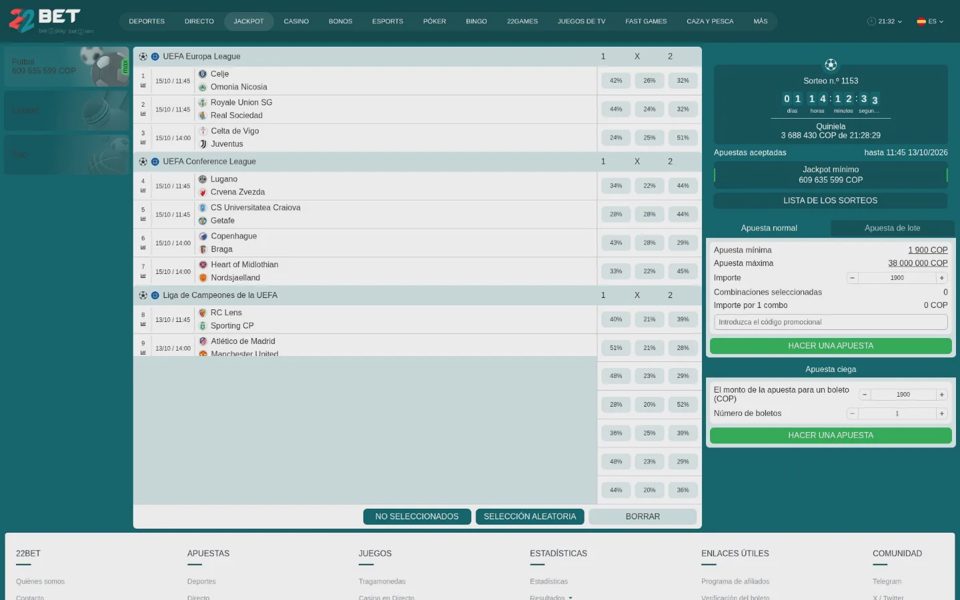The height and width of the screenshot is (600, 960).
Task: Go to the DEPORTES section
Action: click(x=147, y=21)
